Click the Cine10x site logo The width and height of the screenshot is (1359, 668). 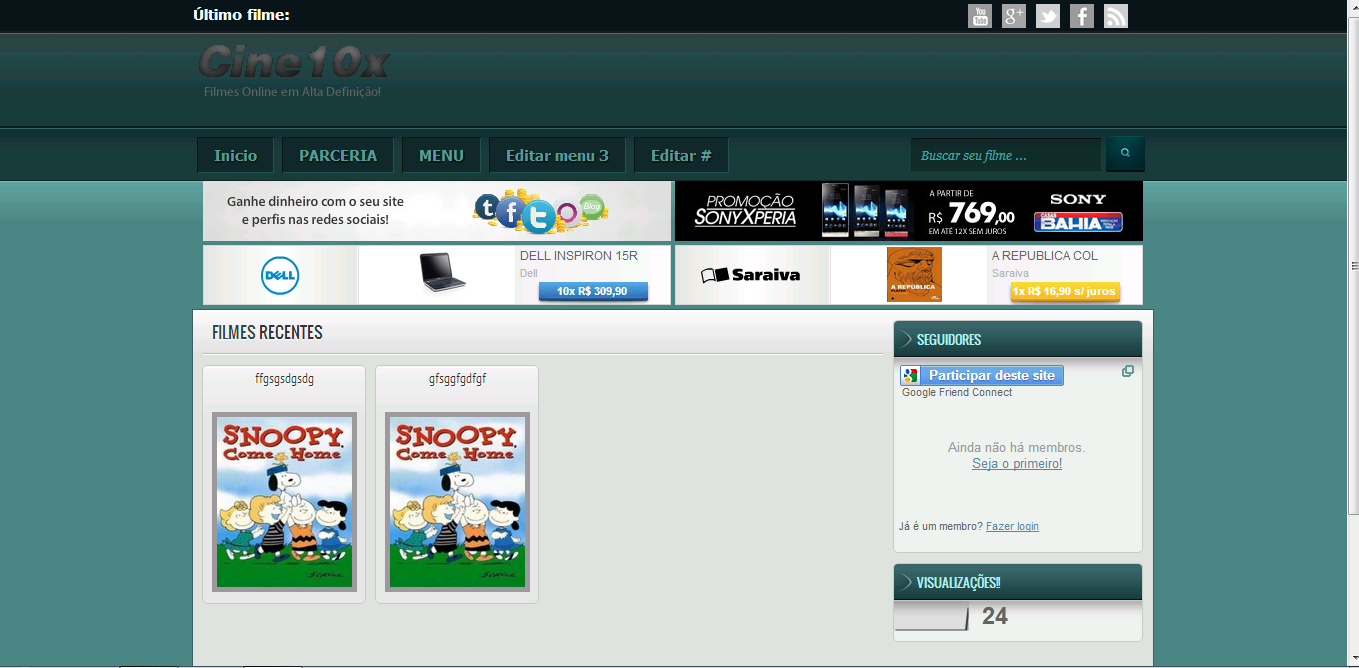click(293, 62)
